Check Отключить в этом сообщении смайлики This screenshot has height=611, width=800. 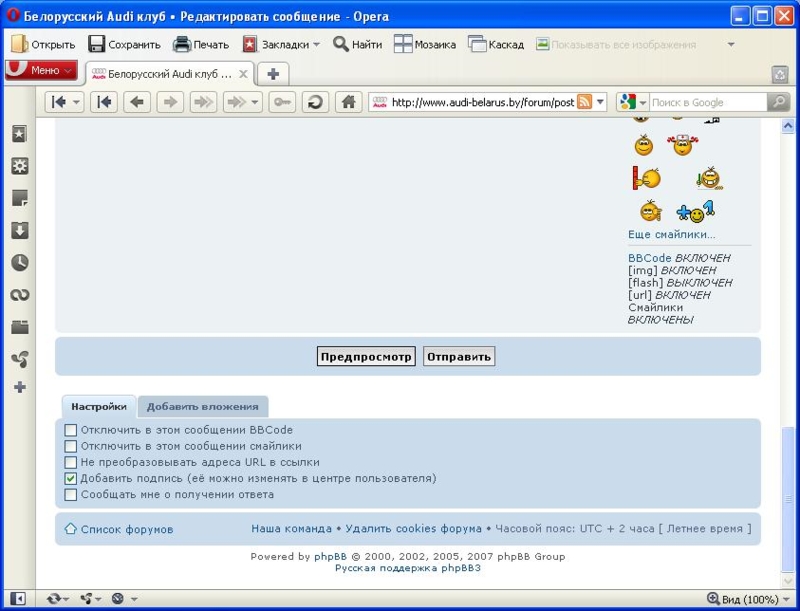click(70, 446)
